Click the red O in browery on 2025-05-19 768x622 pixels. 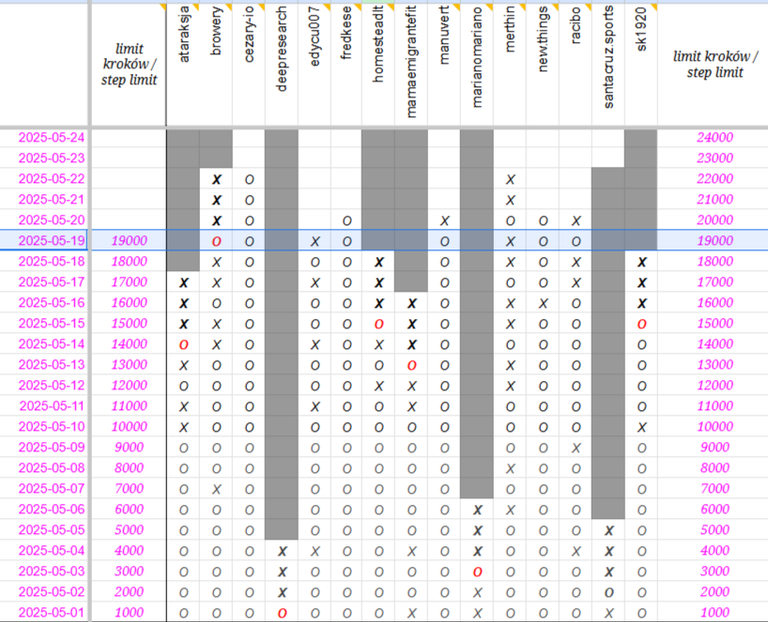click(216, 241)
